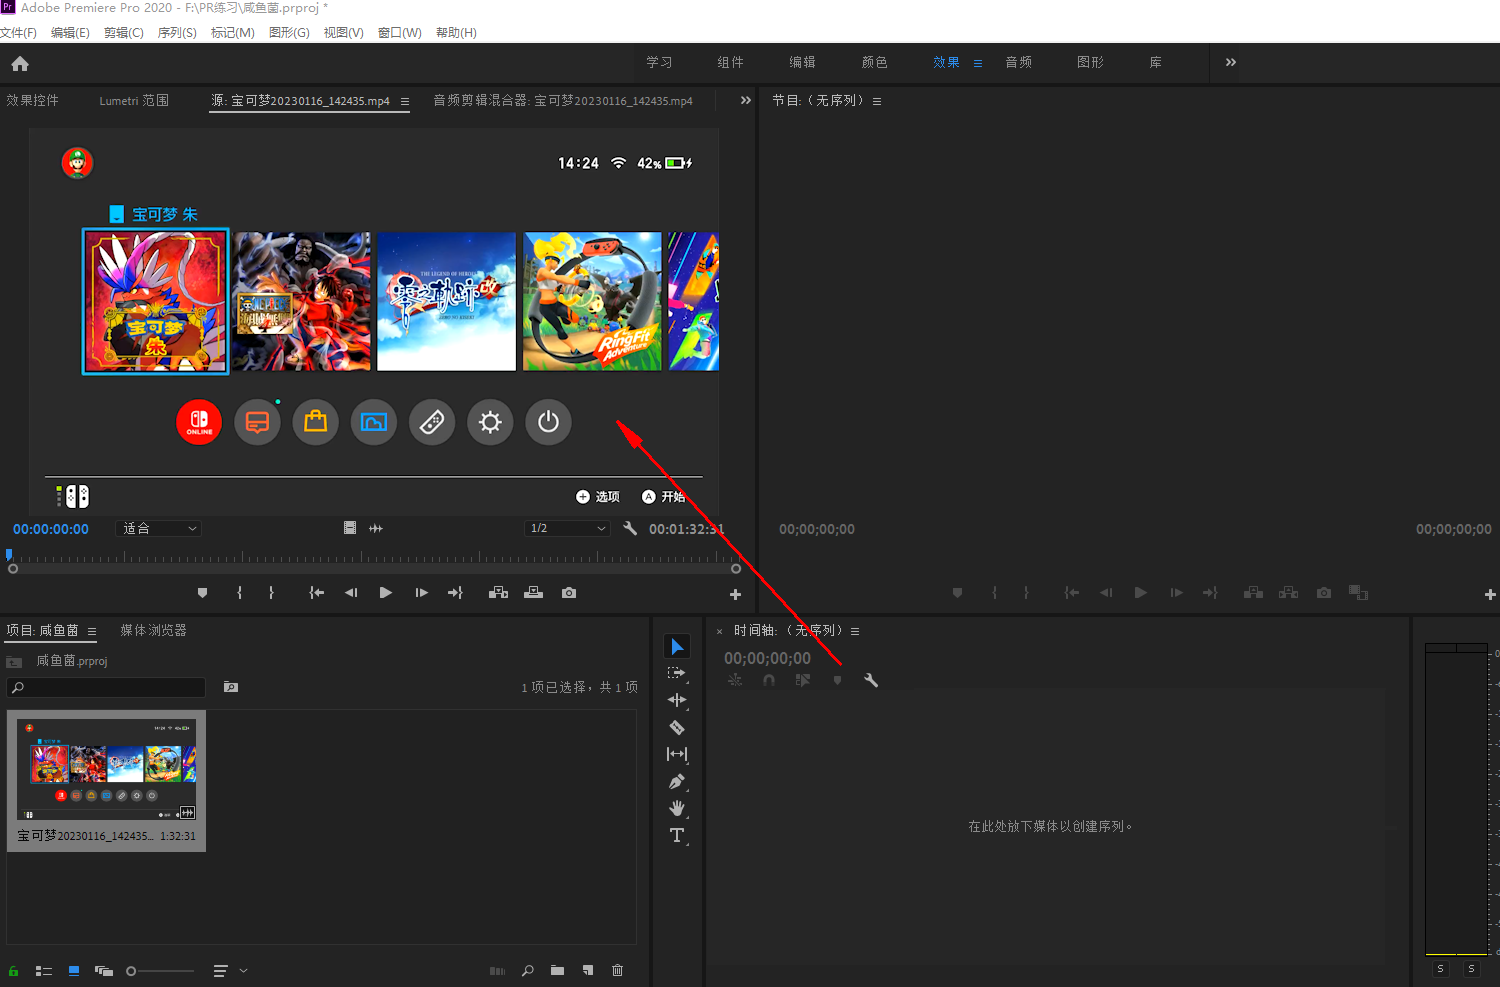Switch Project panel to icon view
Viewport: 1500px width, 987px height.
coord(74,970)
